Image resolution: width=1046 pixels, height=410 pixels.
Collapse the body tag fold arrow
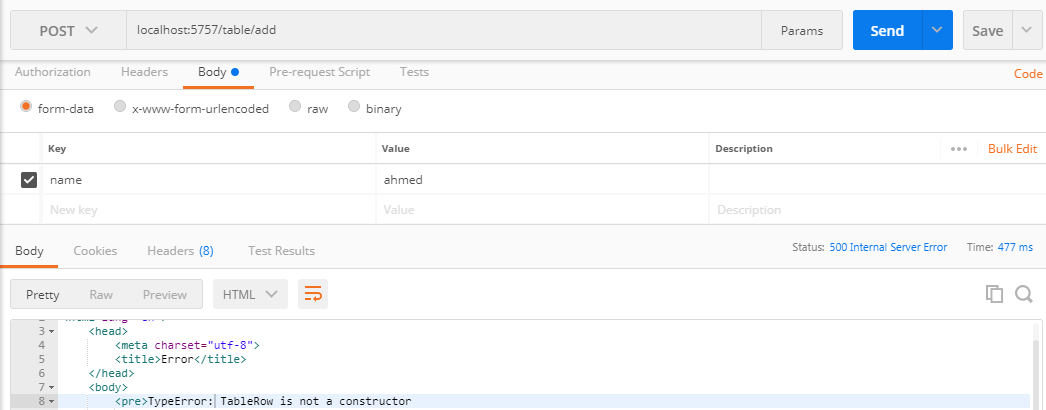click(52, 387)
